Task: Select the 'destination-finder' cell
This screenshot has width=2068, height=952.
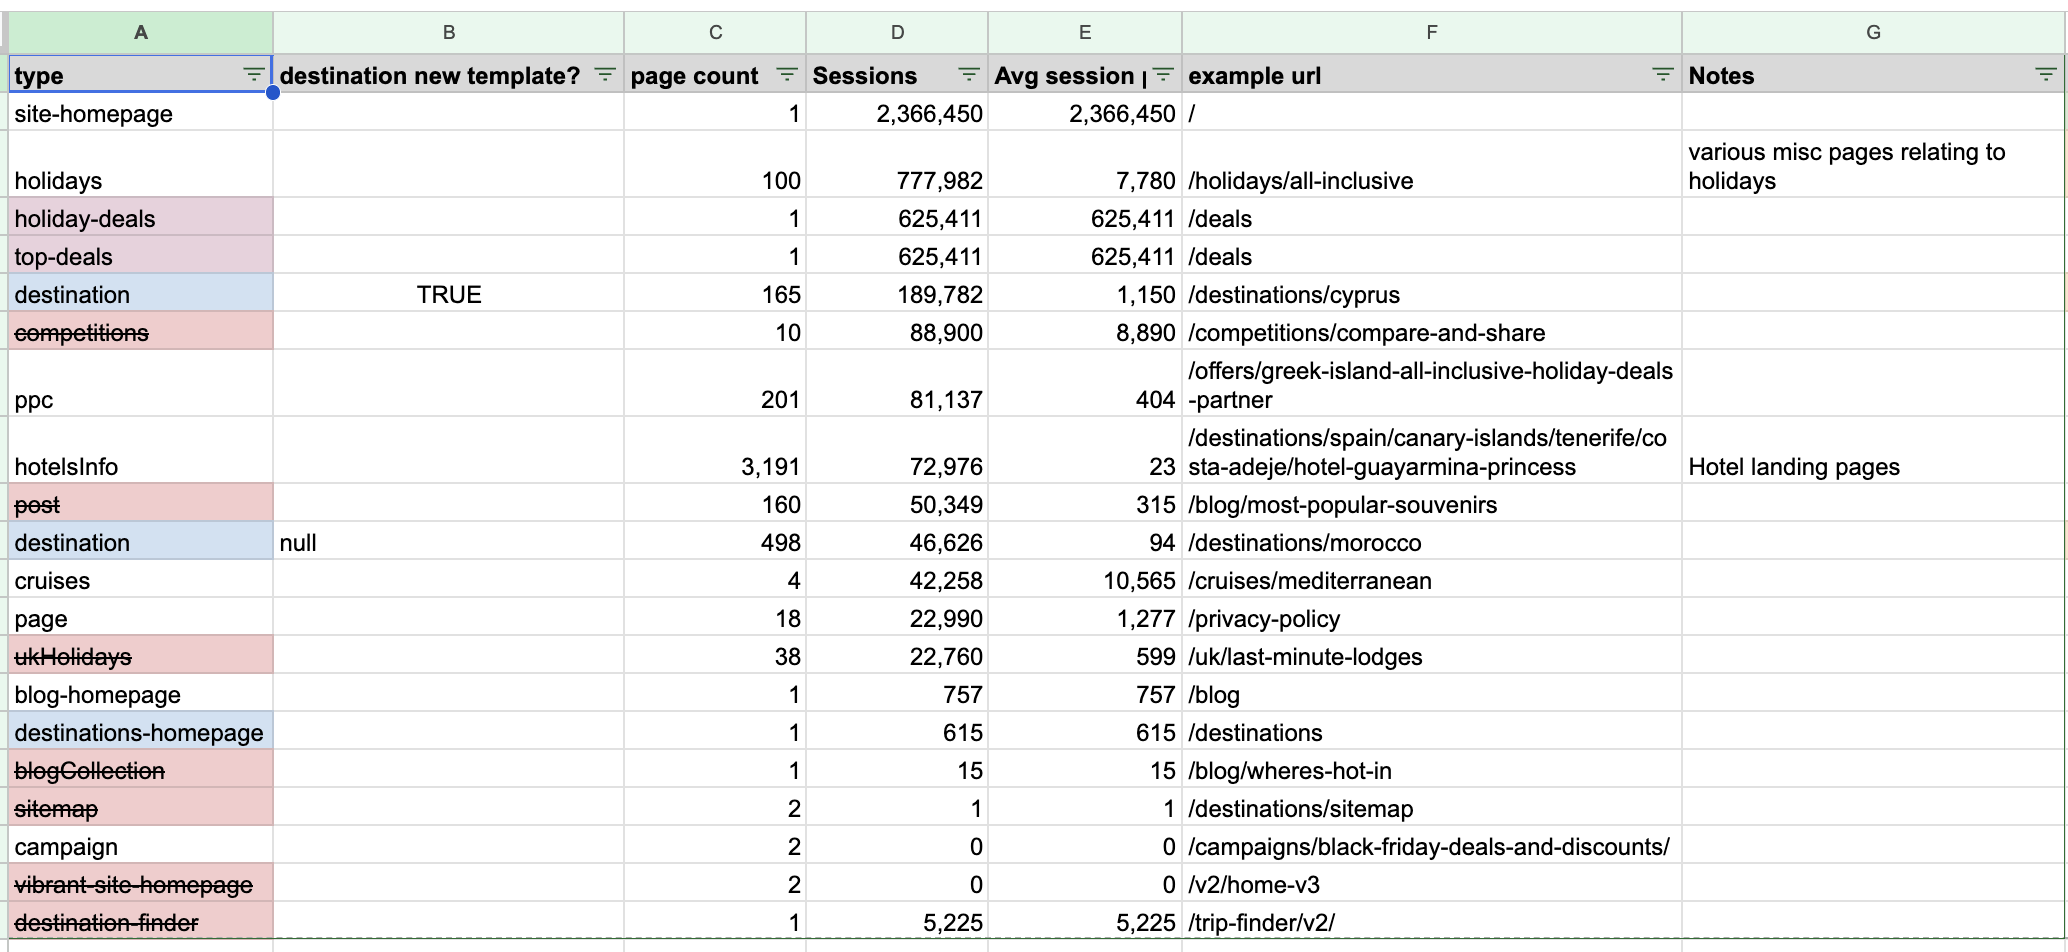Action: click(x=141, y=922)
